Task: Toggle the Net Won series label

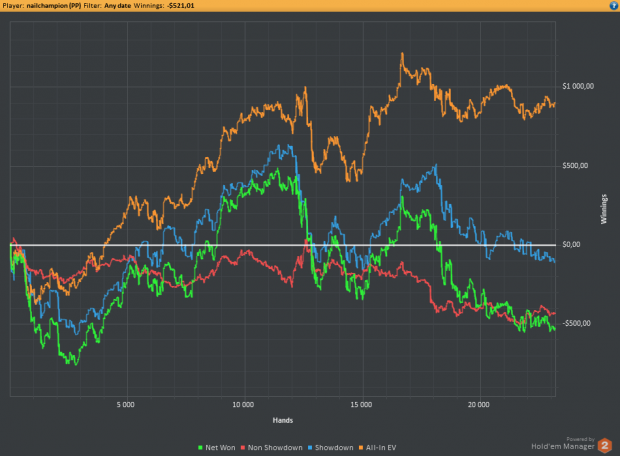Action: tap(220, 448)
